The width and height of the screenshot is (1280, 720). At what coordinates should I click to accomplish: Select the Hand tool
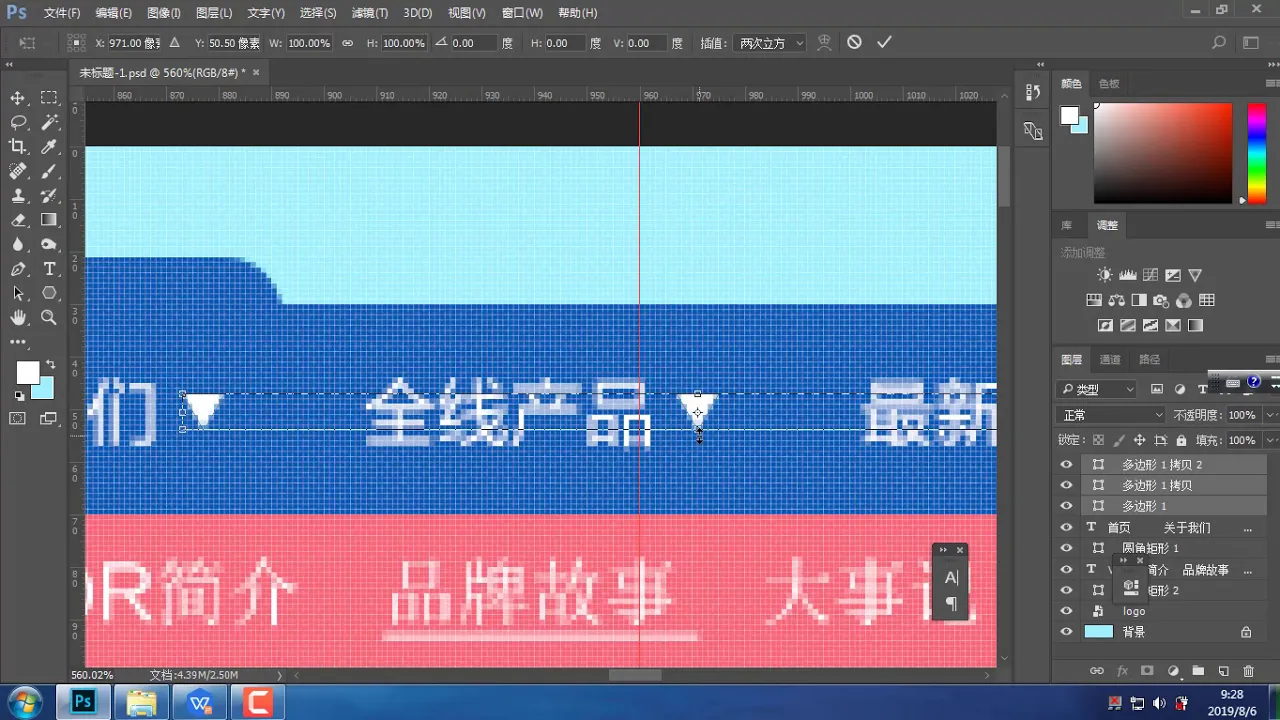(x=18, y=318)
